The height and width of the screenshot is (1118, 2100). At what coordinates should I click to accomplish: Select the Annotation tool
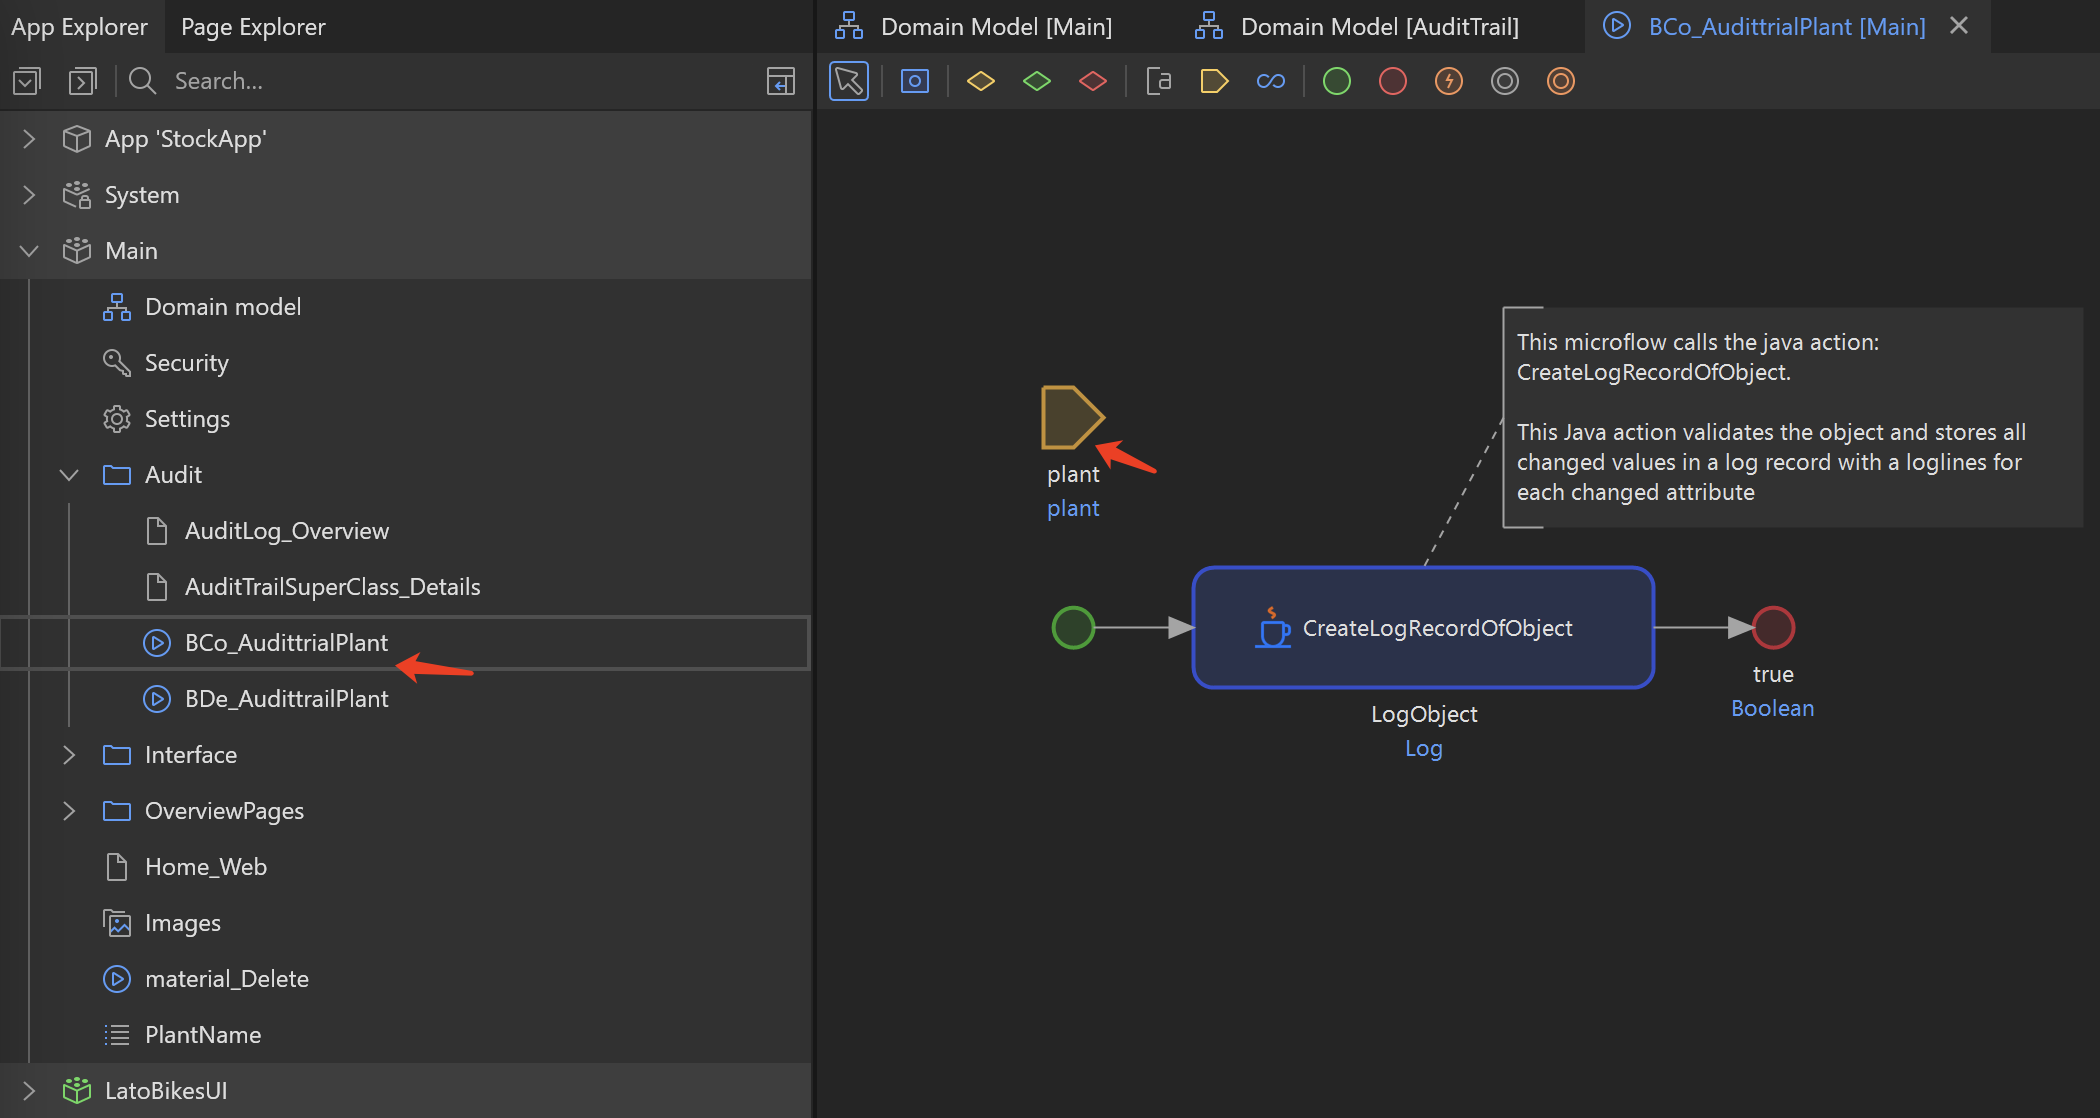click(1158, 81)
